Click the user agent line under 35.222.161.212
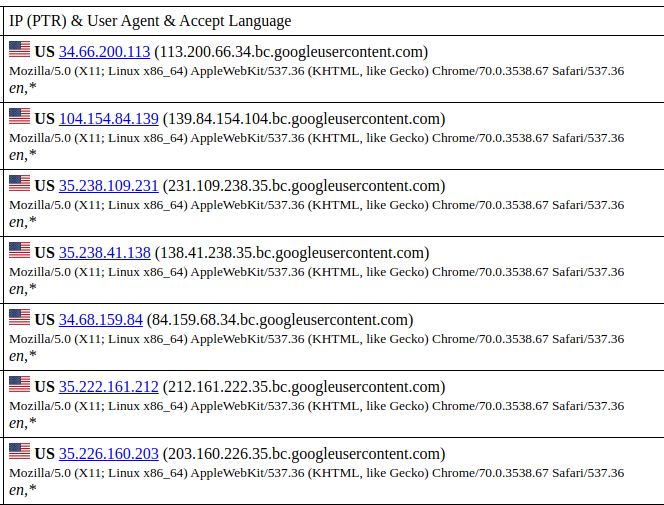Viewport: 664px width, 505px height. 317,406
